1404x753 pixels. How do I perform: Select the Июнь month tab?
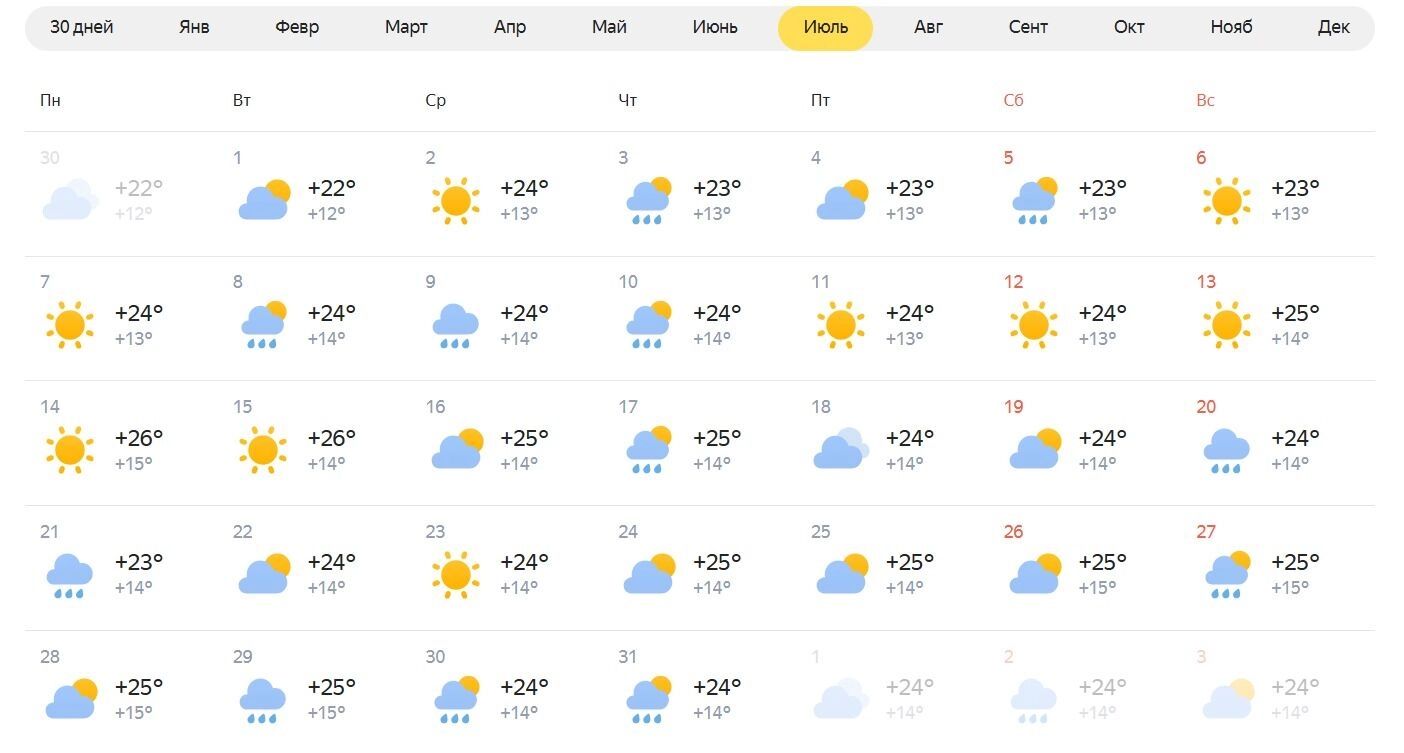715,27
